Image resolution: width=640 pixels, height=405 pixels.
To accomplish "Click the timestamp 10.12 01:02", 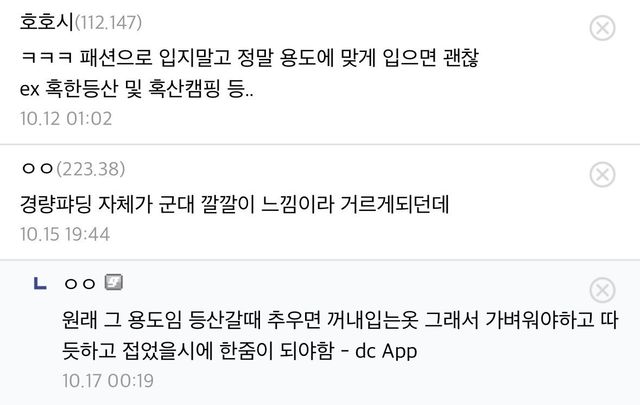I will (x=66, y=119).
